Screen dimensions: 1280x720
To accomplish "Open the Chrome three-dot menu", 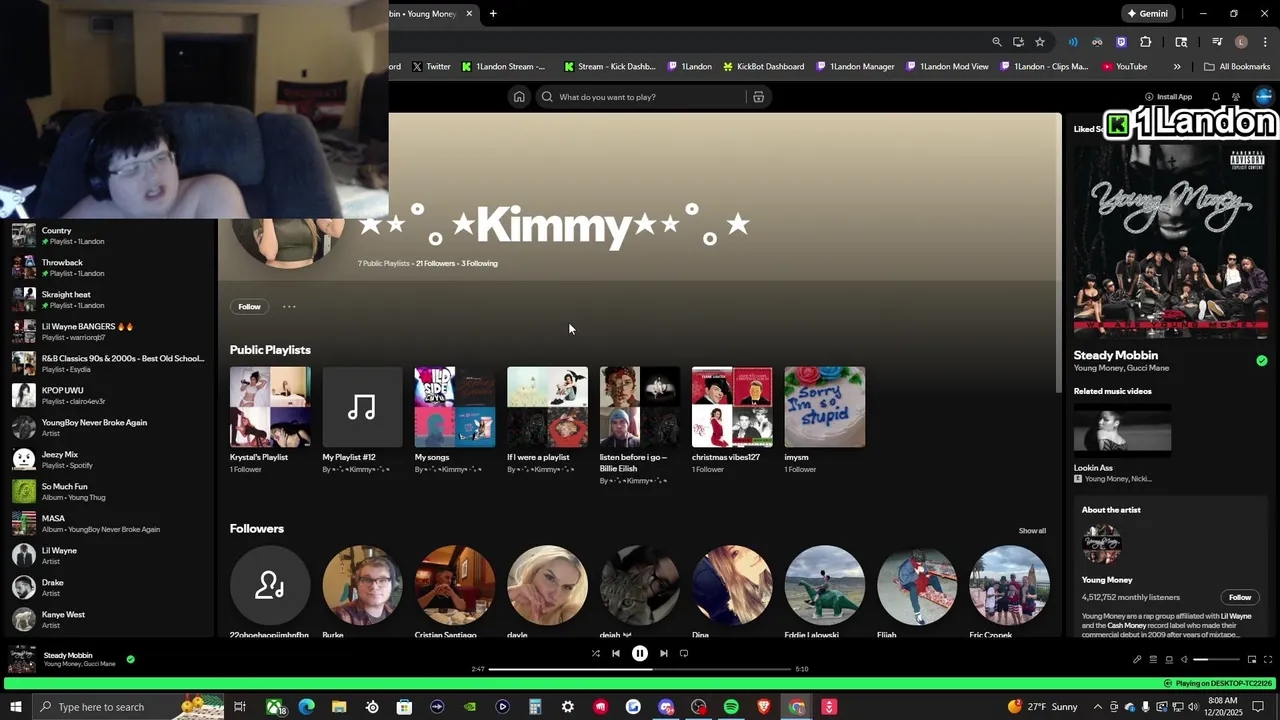I will (1265, 42).
